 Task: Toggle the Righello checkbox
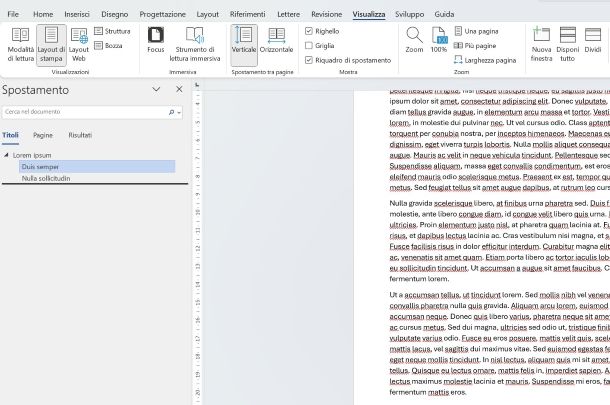coord(309,31)
